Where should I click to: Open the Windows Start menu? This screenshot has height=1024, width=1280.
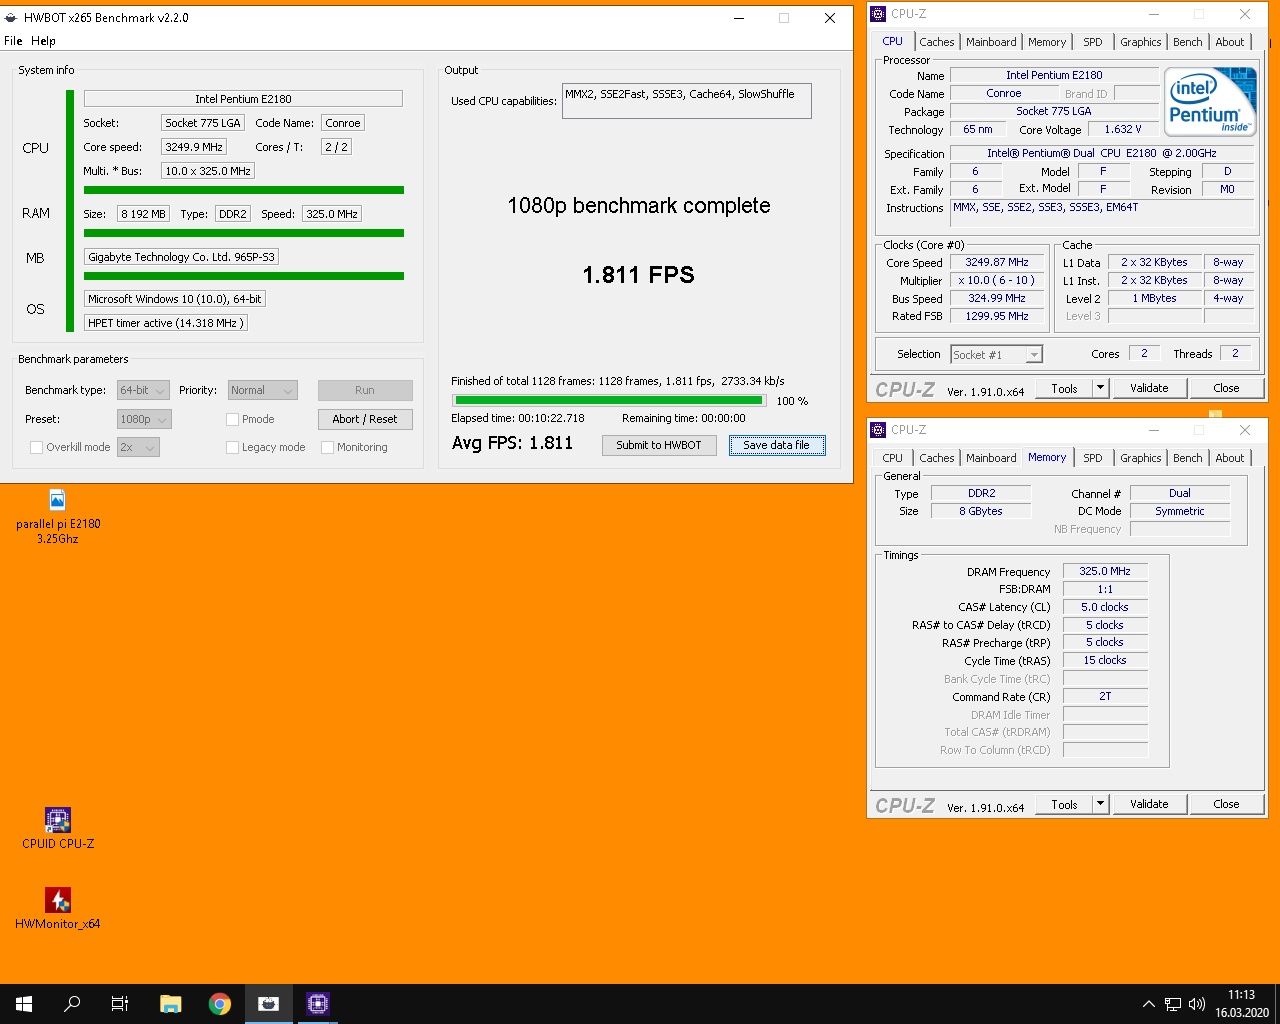24,1004
